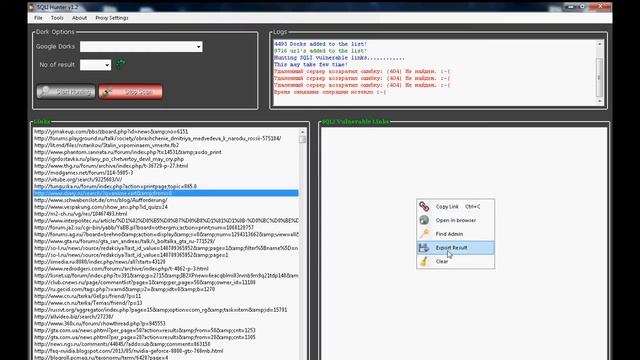Image resolution: width=640 pixels, height=360 pixels.
Task: Select the gta.com.ua link with per_page=20
Action: (166, 337)
